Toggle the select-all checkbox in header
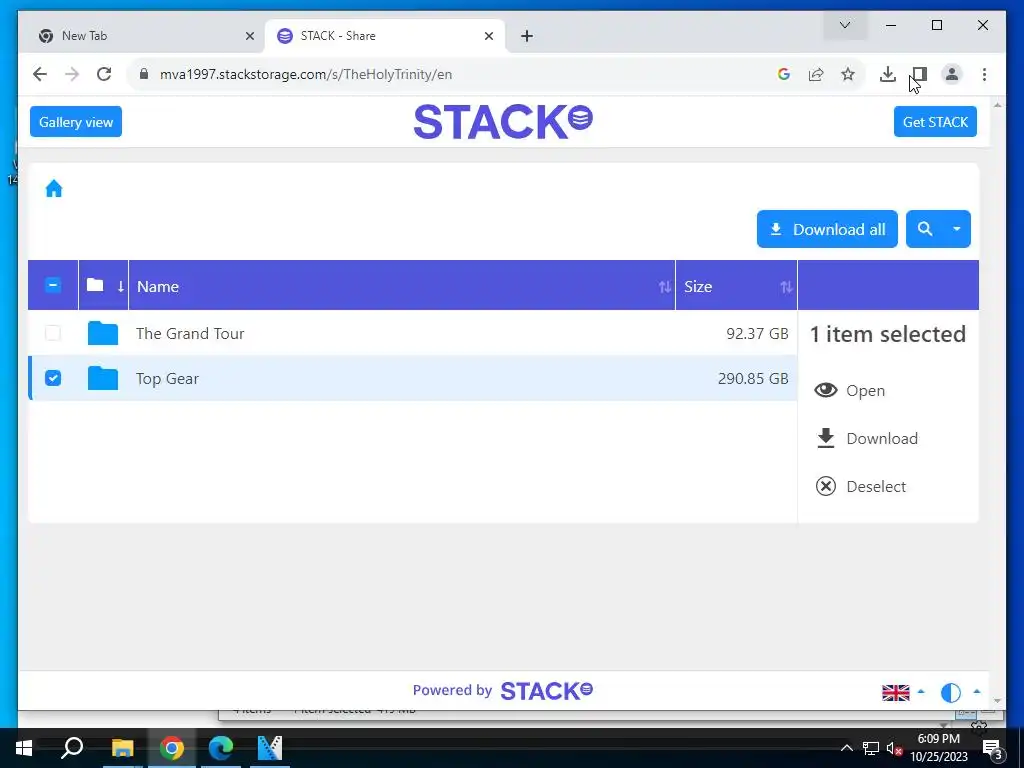1024x768 pixels. pos(53,285)
